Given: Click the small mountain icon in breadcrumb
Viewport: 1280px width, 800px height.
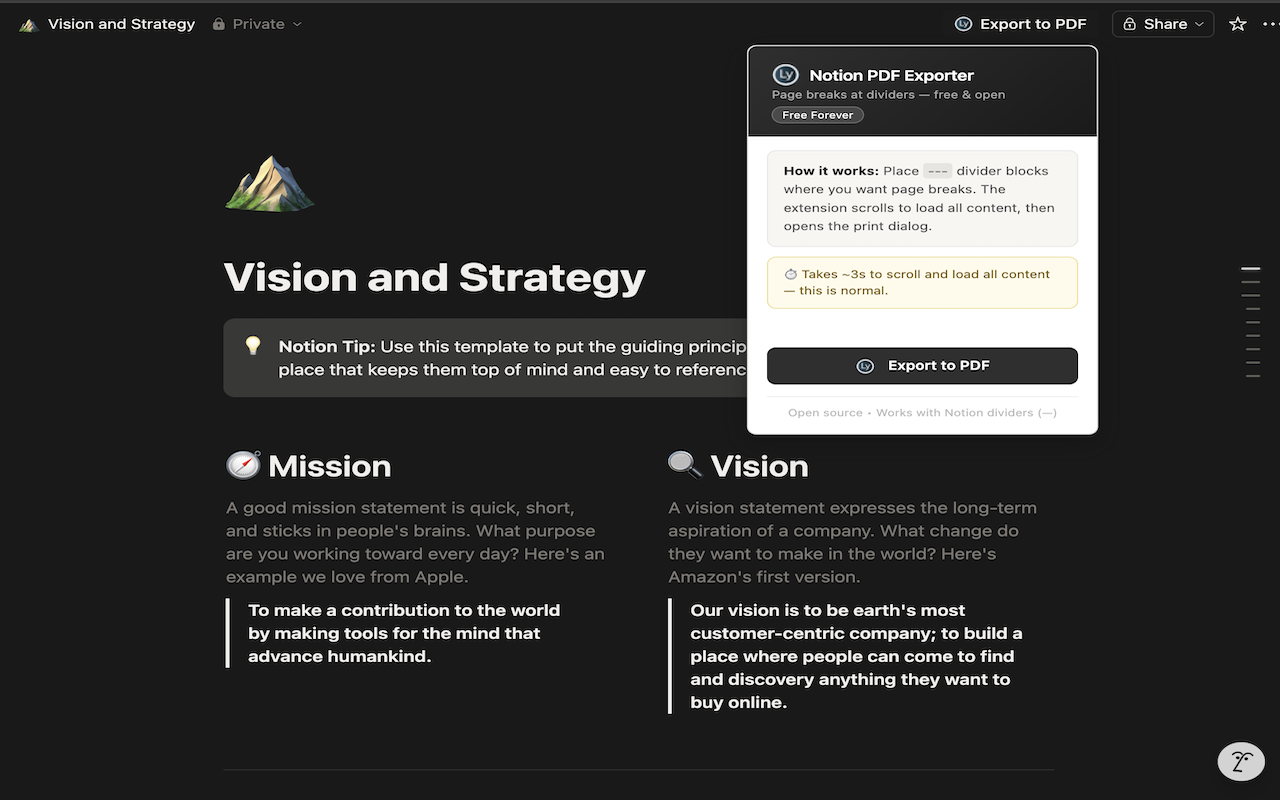Looking at the screenshot, I should [x=29, y=24].
